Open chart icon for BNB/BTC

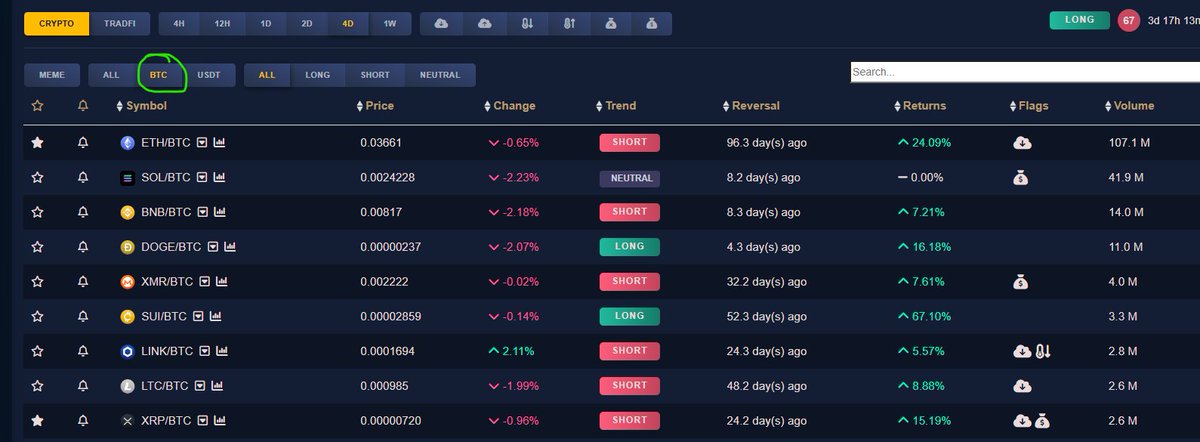220,212
